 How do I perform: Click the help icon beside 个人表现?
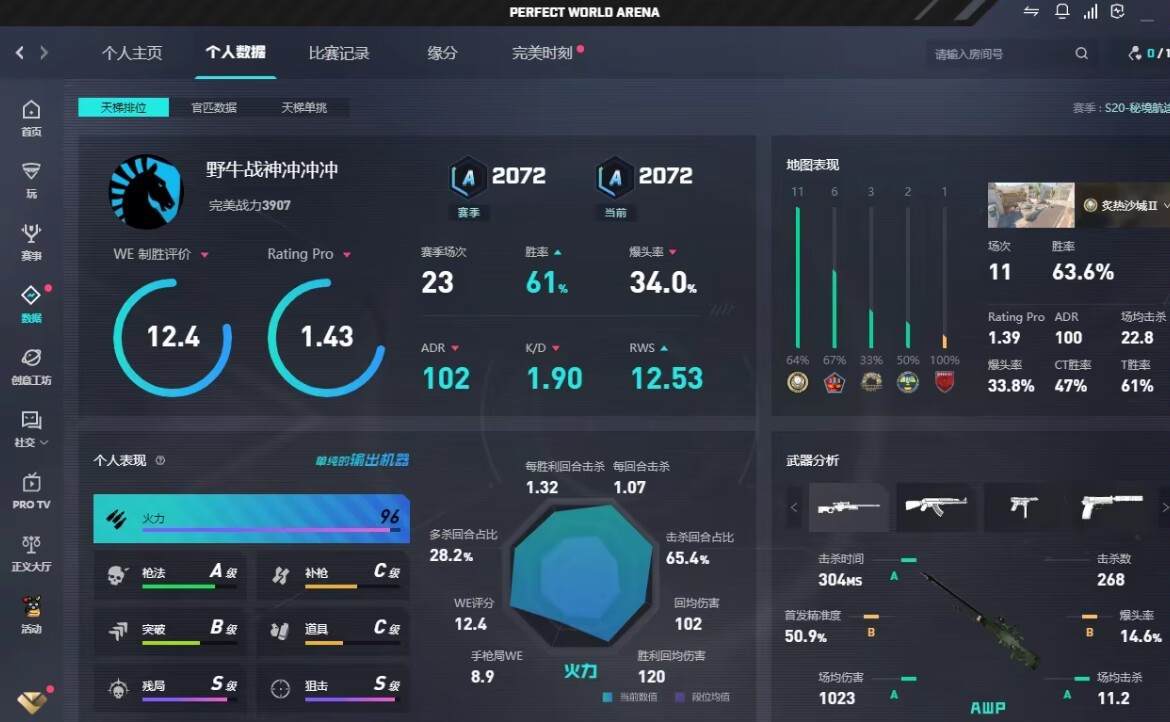coord(160,460)
